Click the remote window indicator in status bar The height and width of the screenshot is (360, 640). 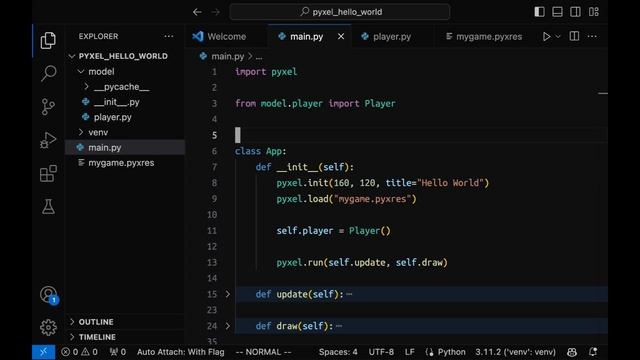coord(43,352)
